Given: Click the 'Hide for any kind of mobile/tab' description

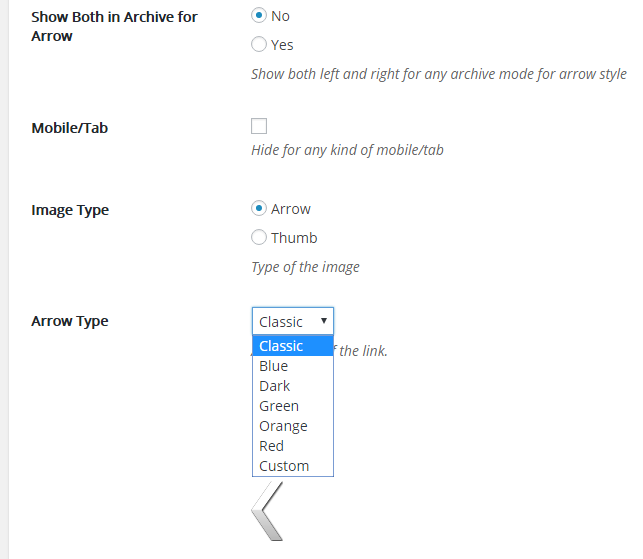Looking at the screenshot, I should [347, 150].
